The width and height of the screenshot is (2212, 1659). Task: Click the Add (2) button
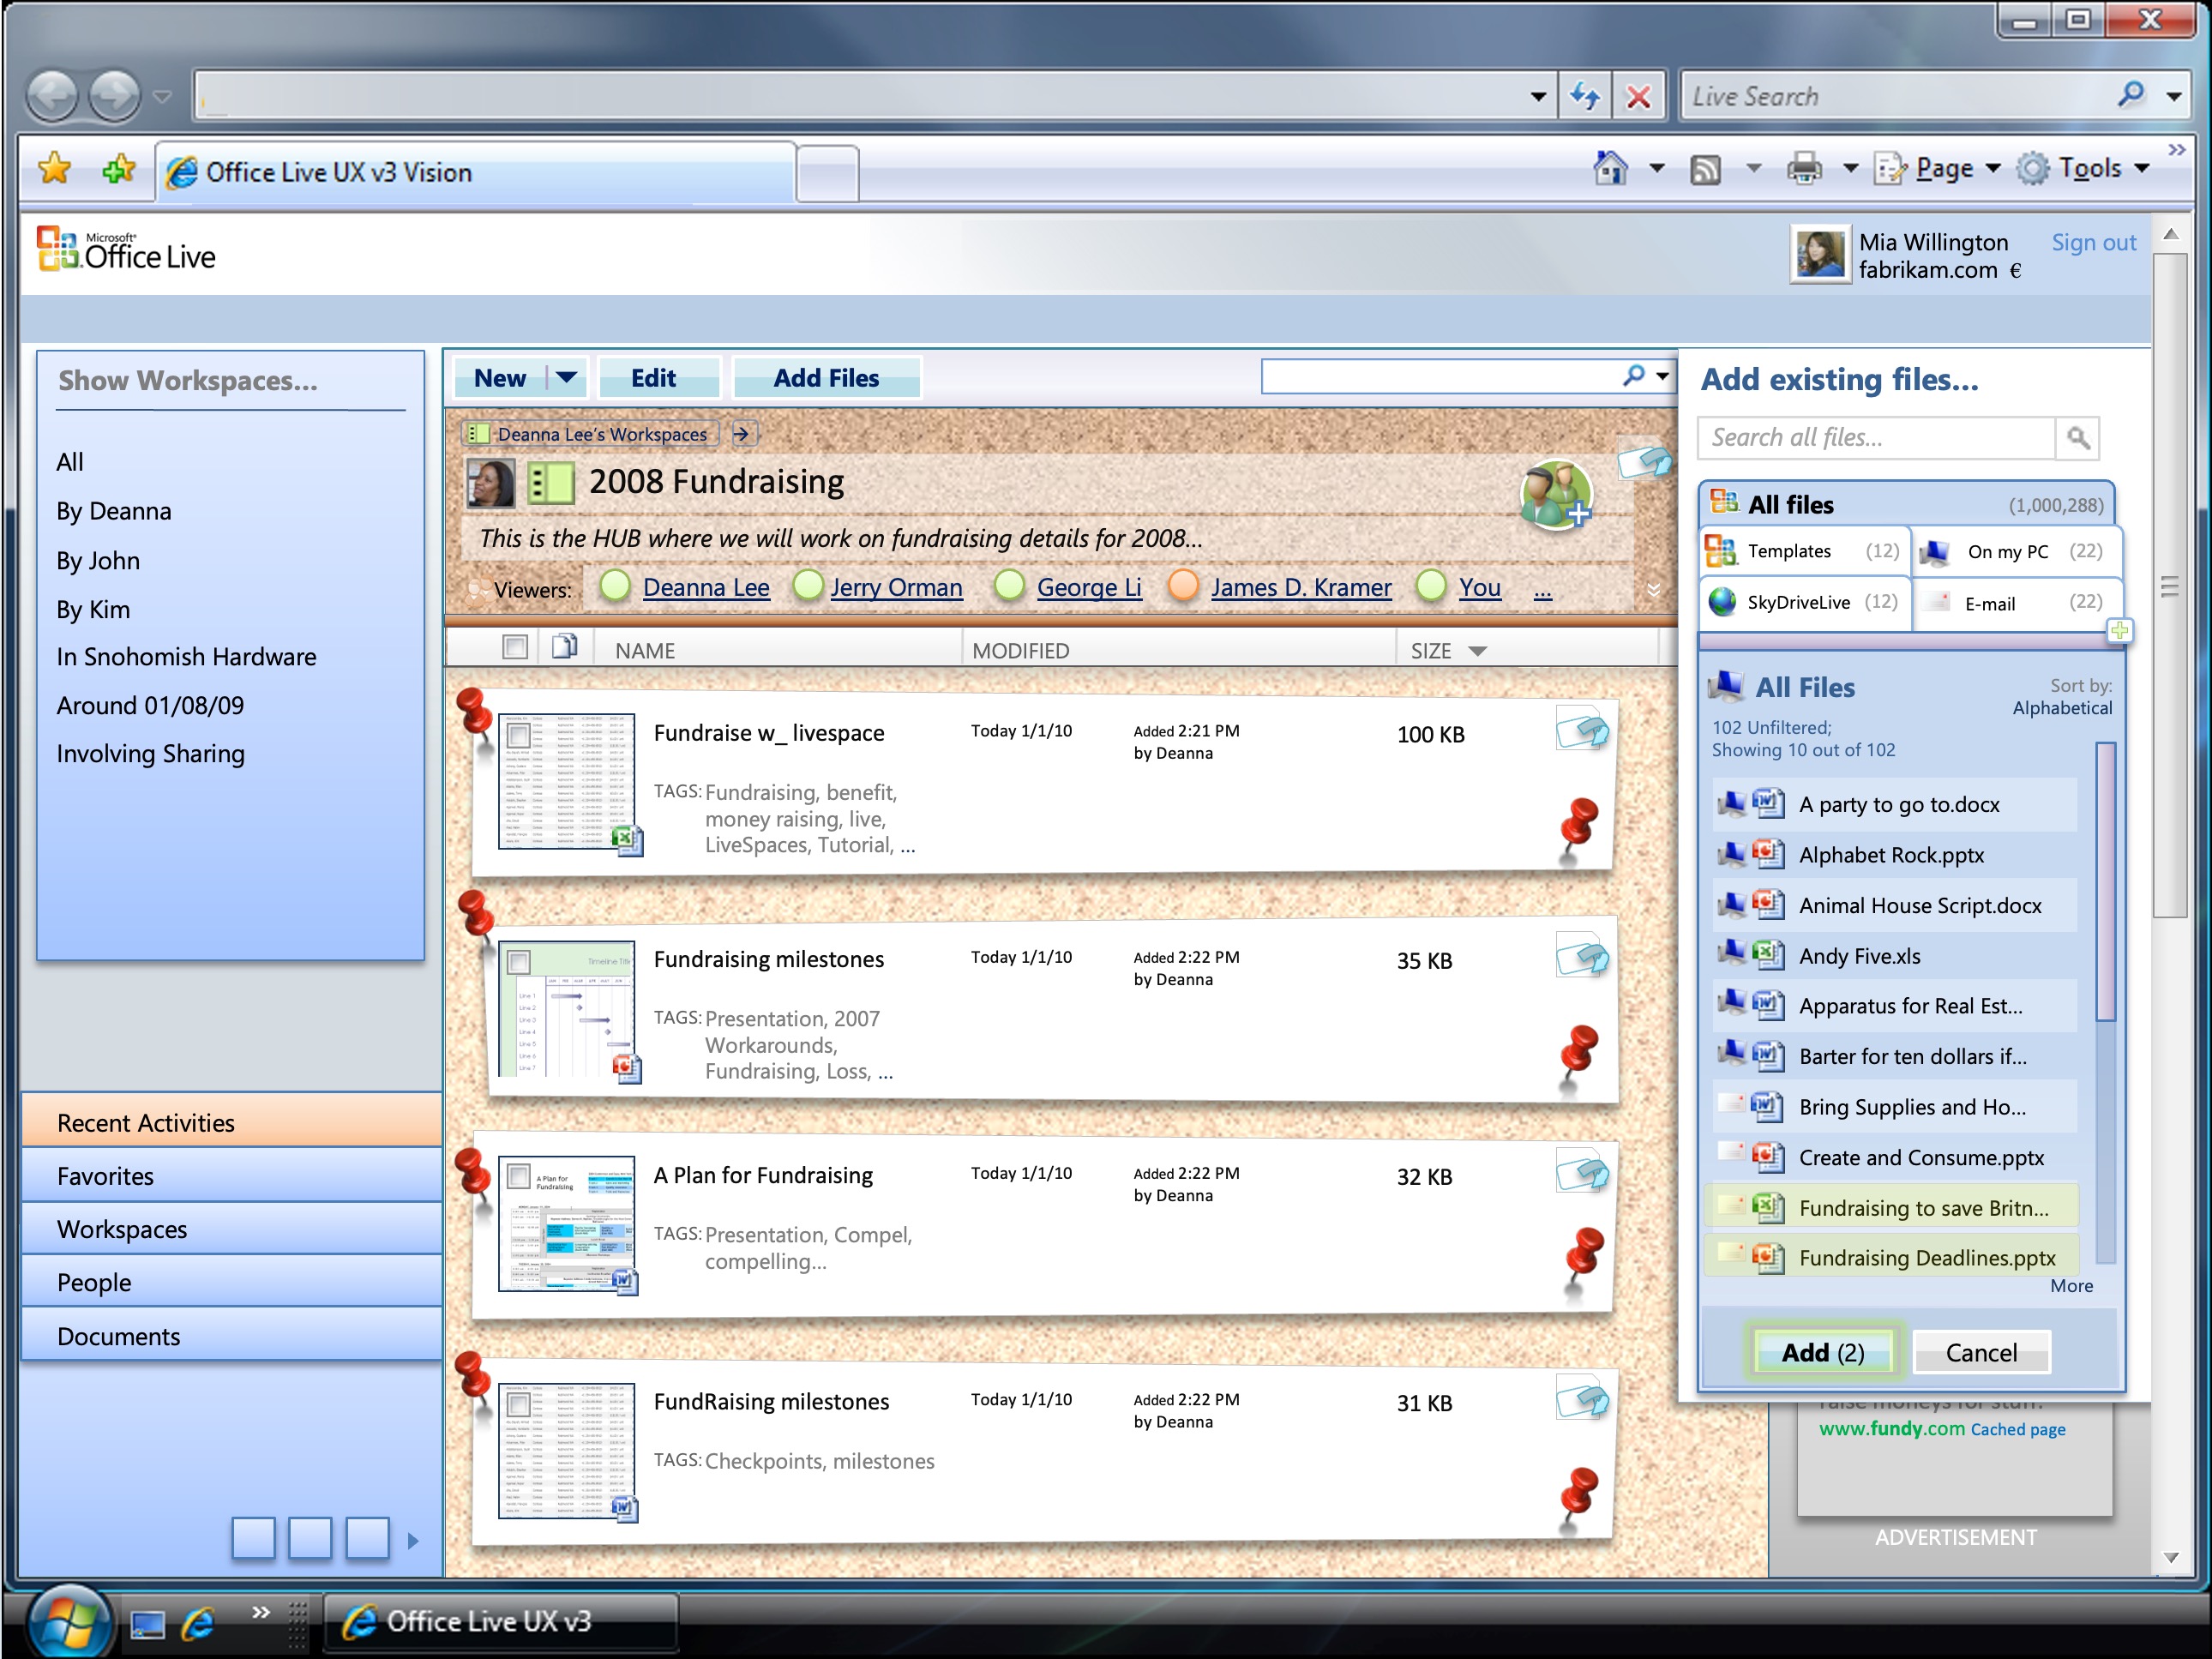tap(1822, 1352)
